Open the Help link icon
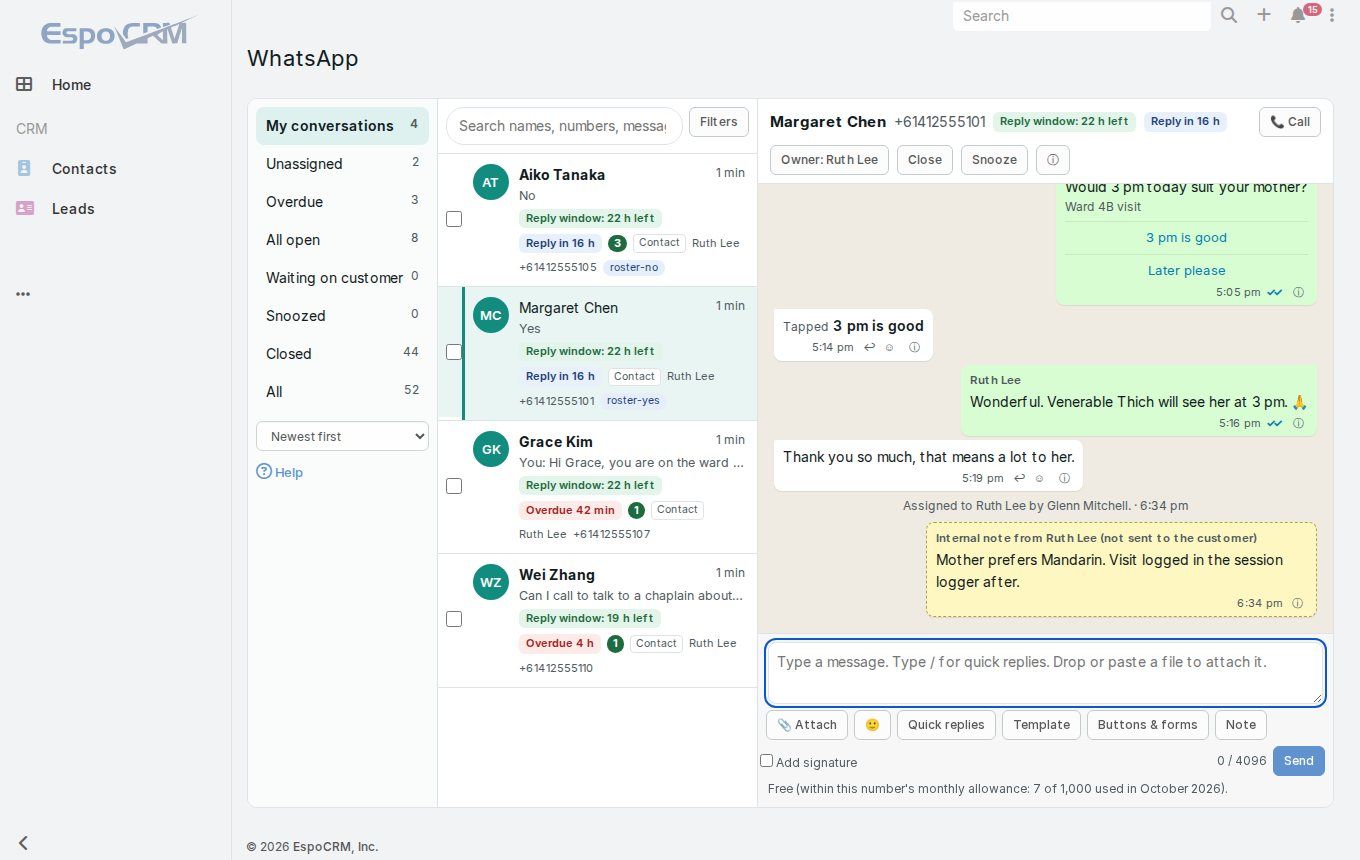The image size is (1360, 860). click(264, 471)
